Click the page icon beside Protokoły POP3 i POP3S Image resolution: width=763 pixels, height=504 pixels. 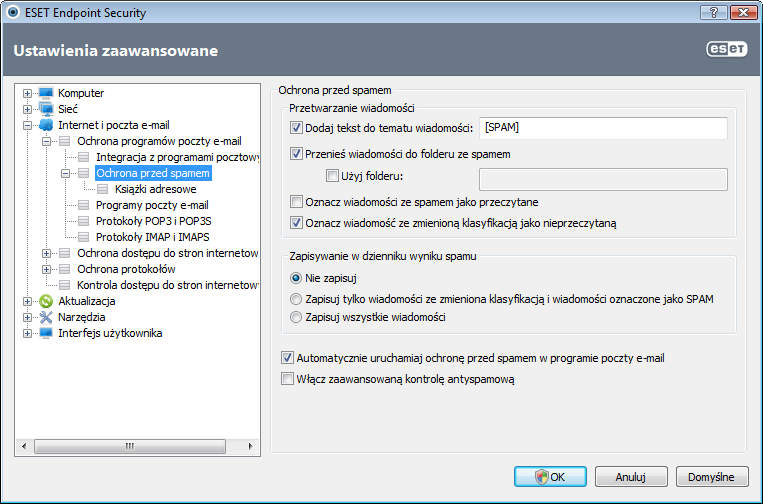pos(83,221)
